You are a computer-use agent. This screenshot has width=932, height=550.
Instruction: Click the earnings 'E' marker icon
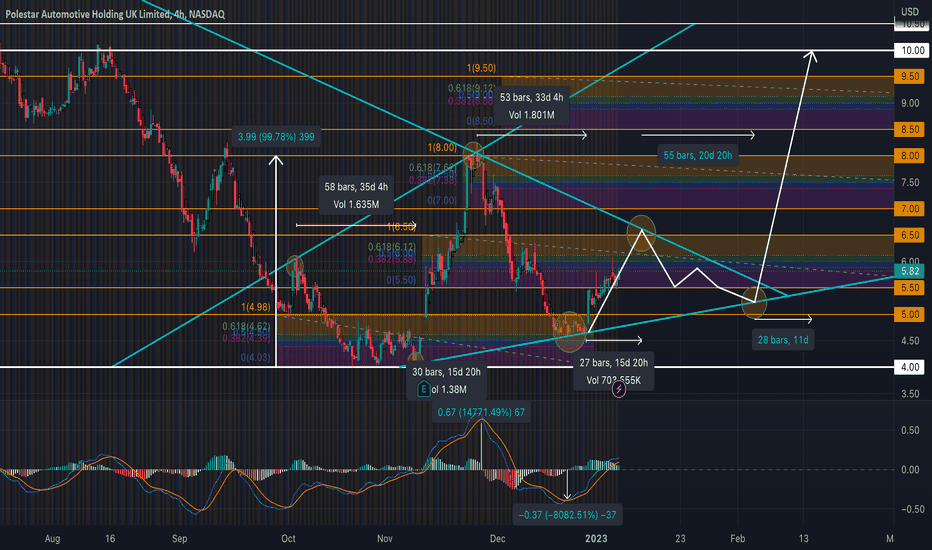point(423,389)
